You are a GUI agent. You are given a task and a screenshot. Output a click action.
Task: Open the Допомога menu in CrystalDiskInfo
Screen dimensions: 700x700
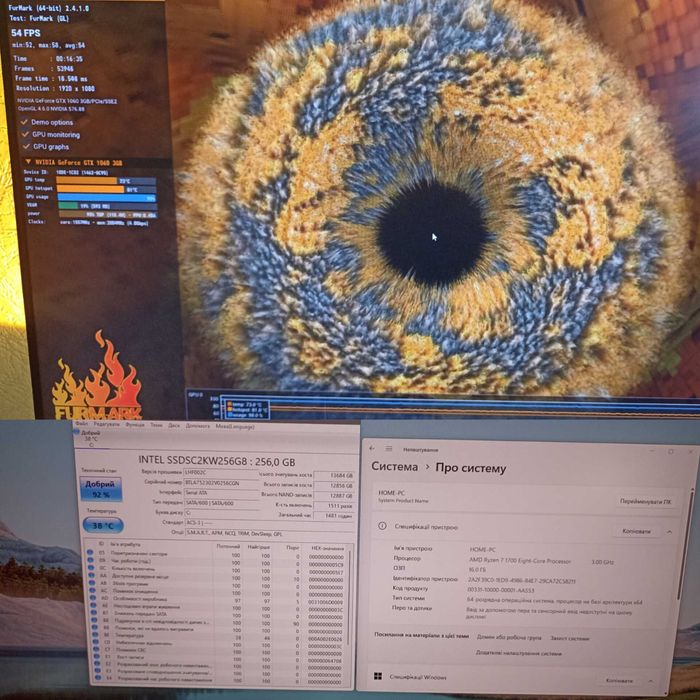198,426
